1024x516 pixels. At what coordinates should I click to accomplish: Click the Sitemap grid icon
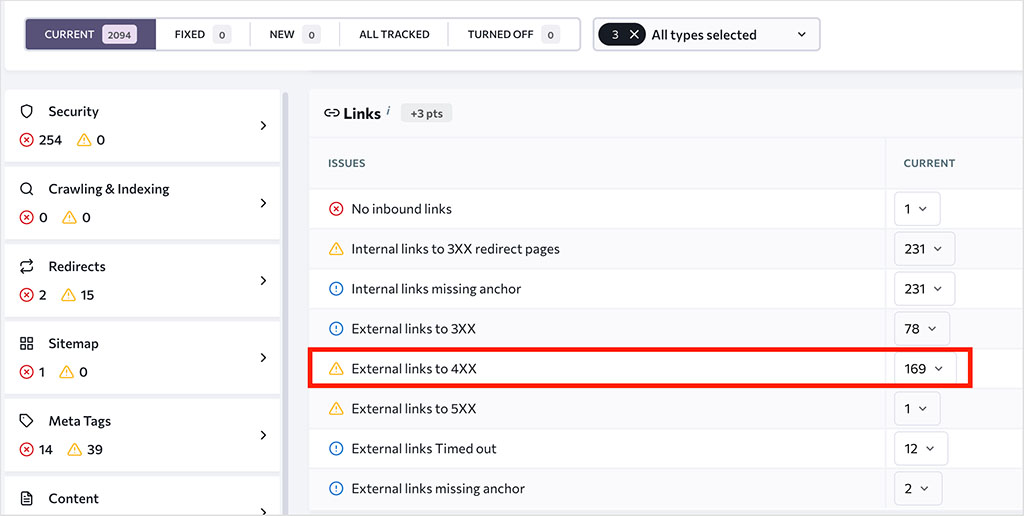(x=26, y=344)
